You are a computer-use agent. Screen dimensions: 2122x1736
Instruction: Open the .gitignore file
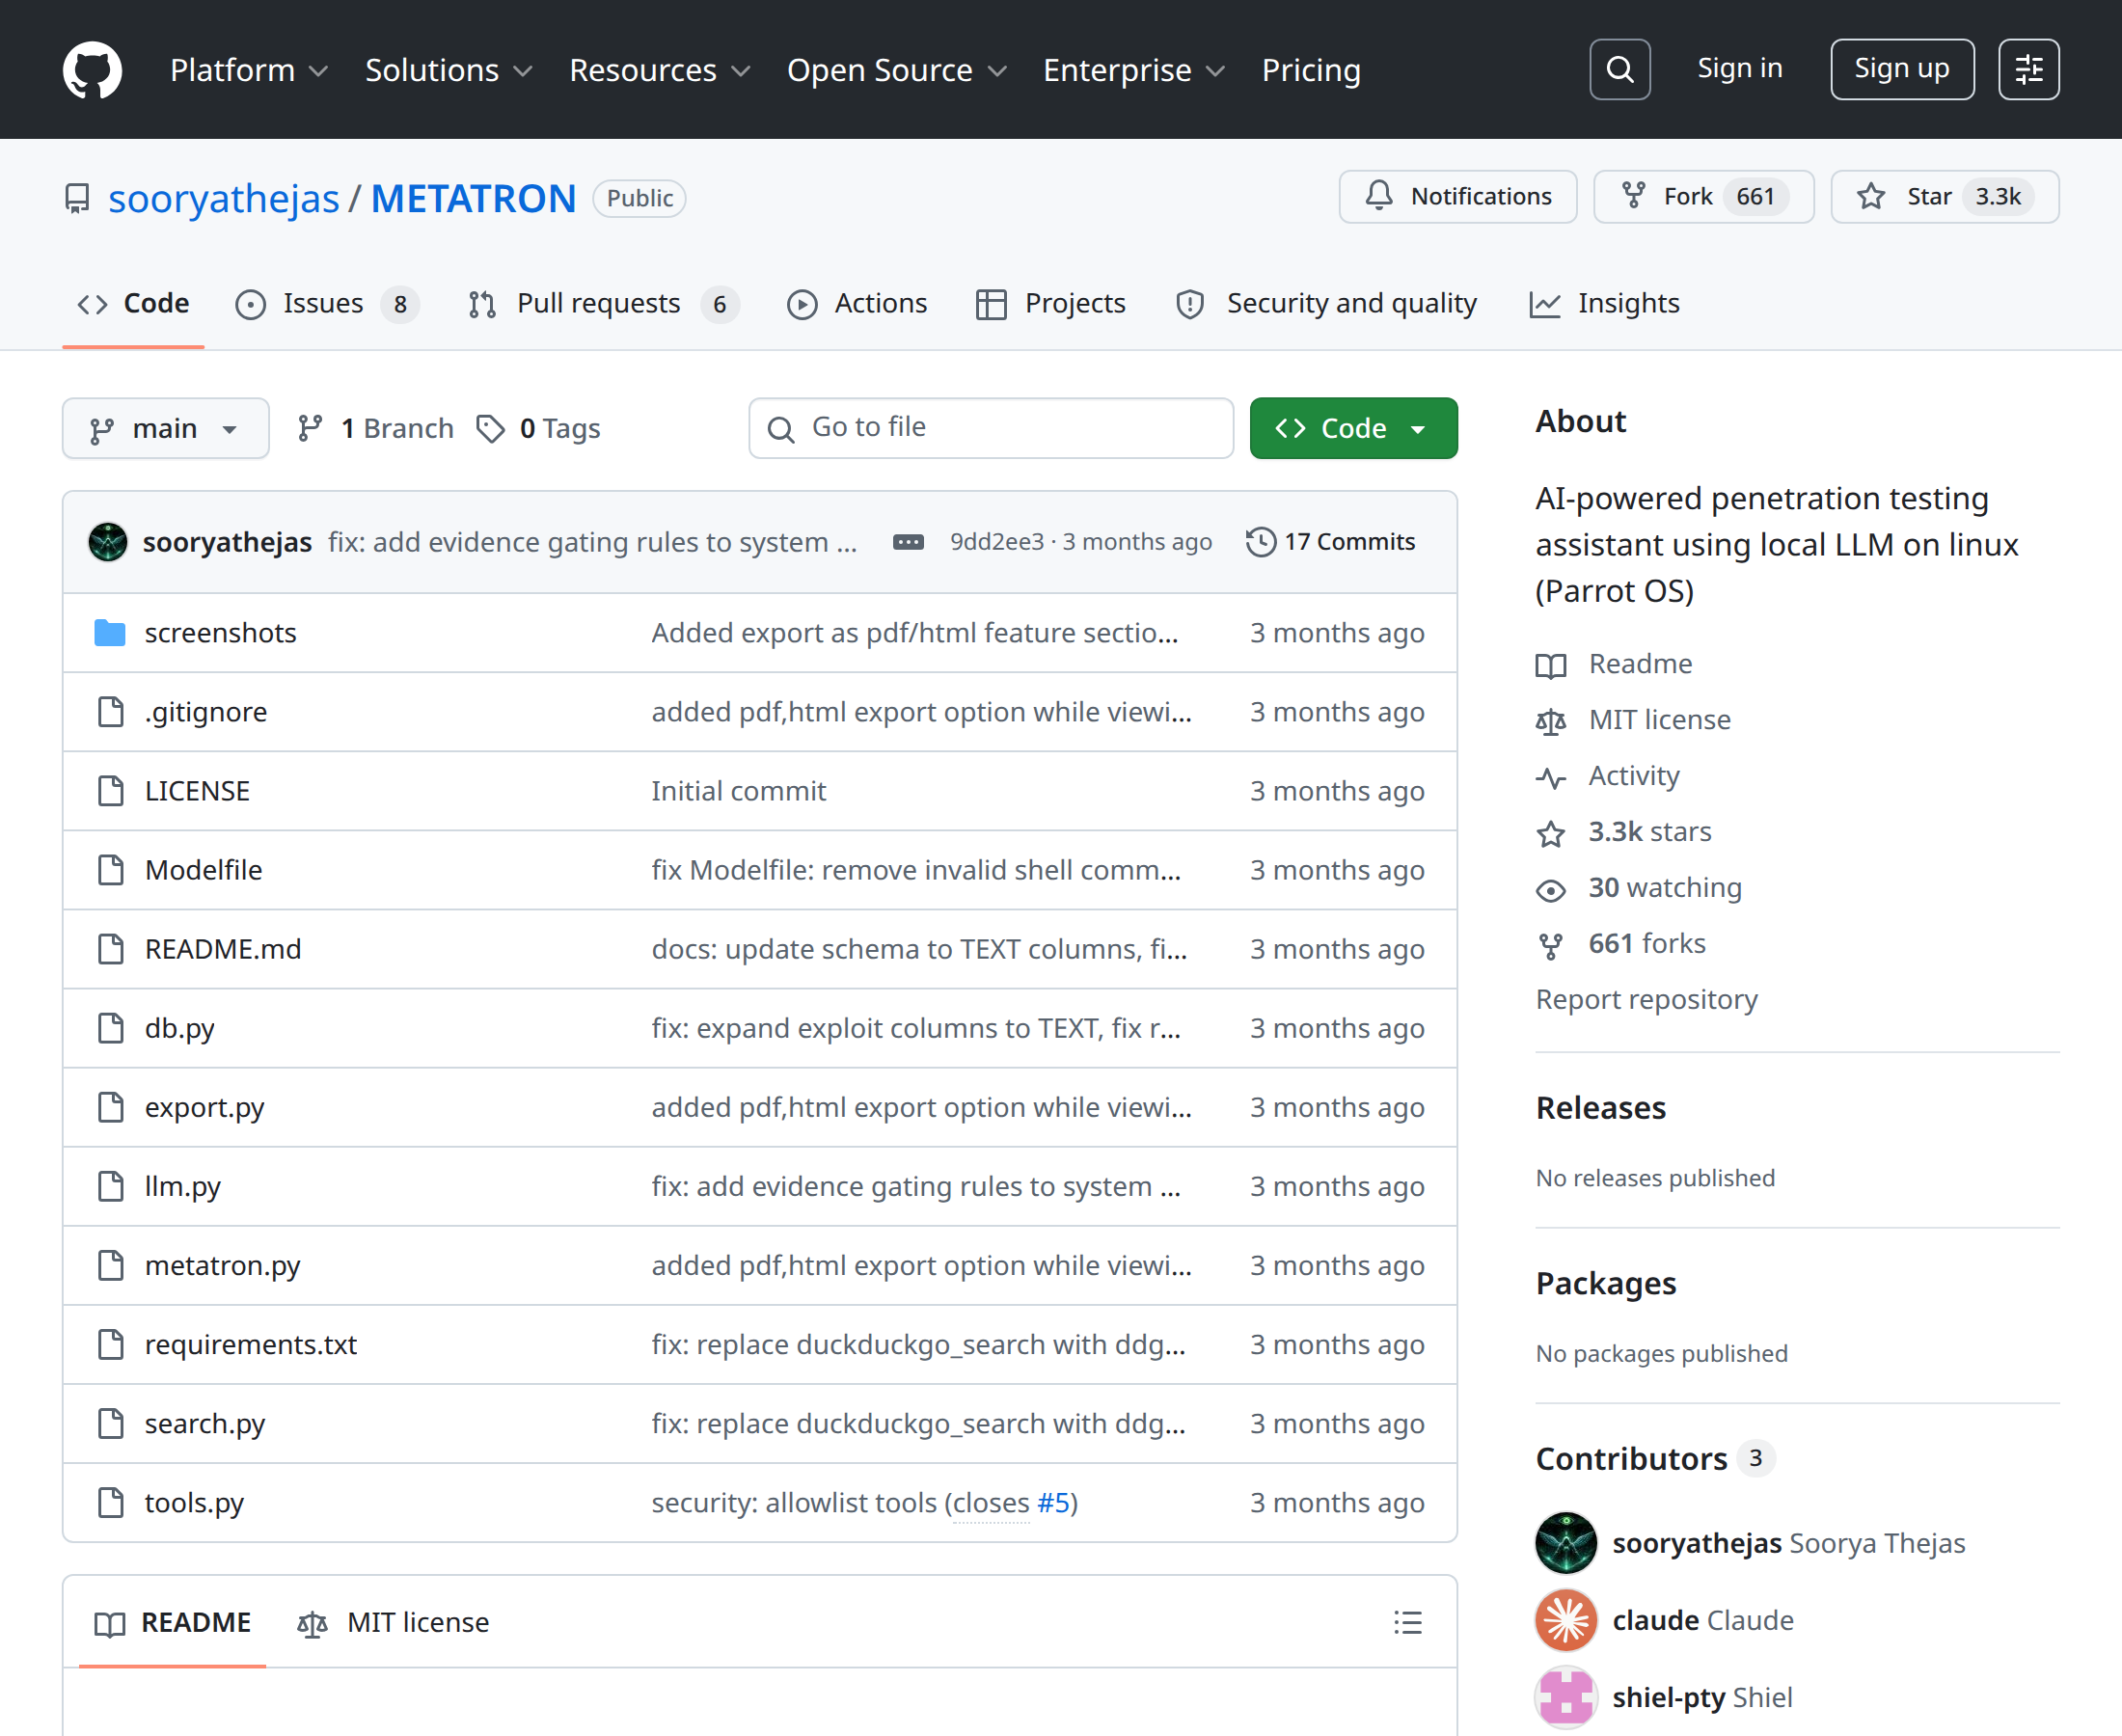(206, 712)
